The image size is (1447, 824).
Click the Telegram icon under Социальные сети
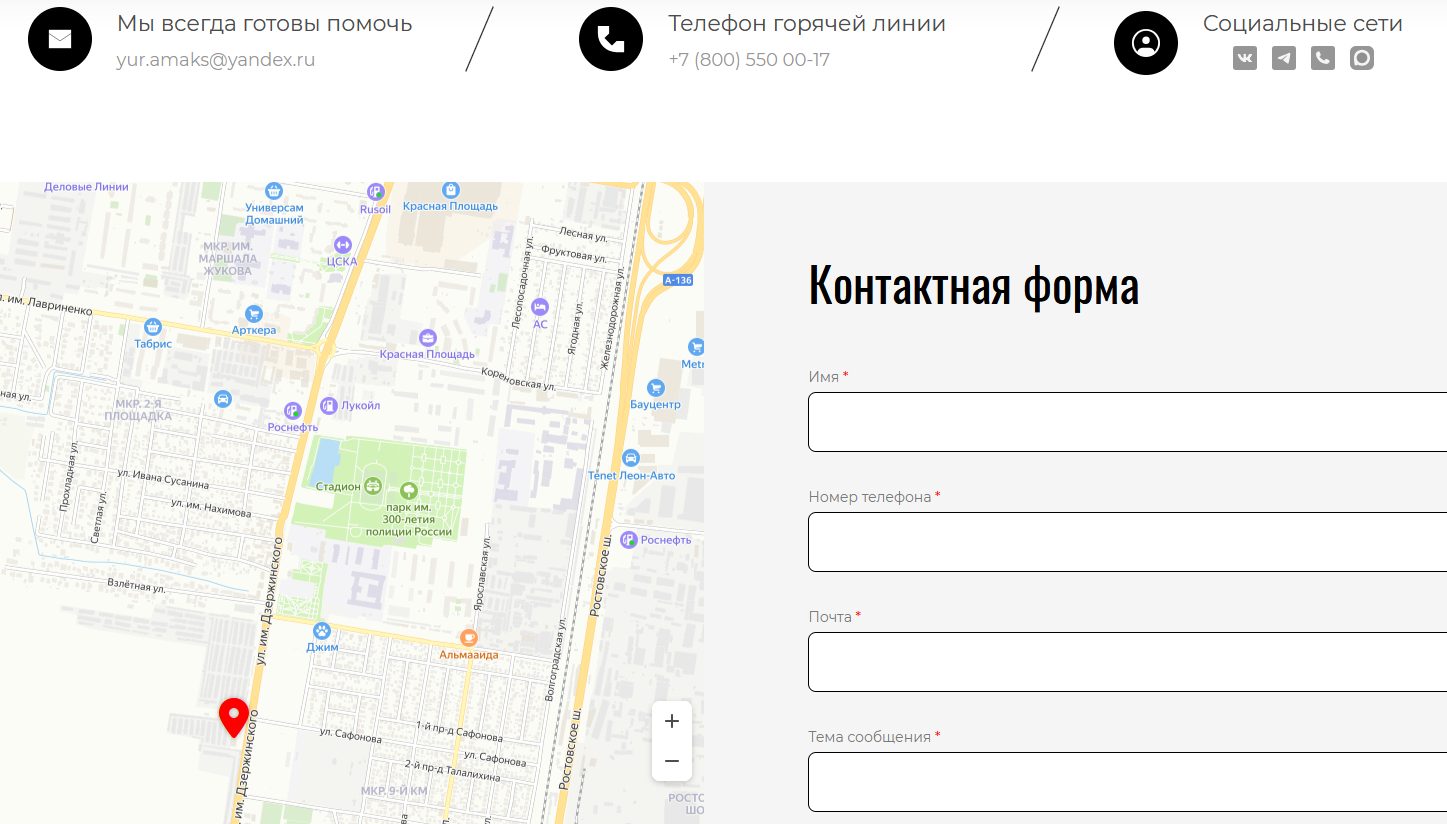(x=1283, y=58)
